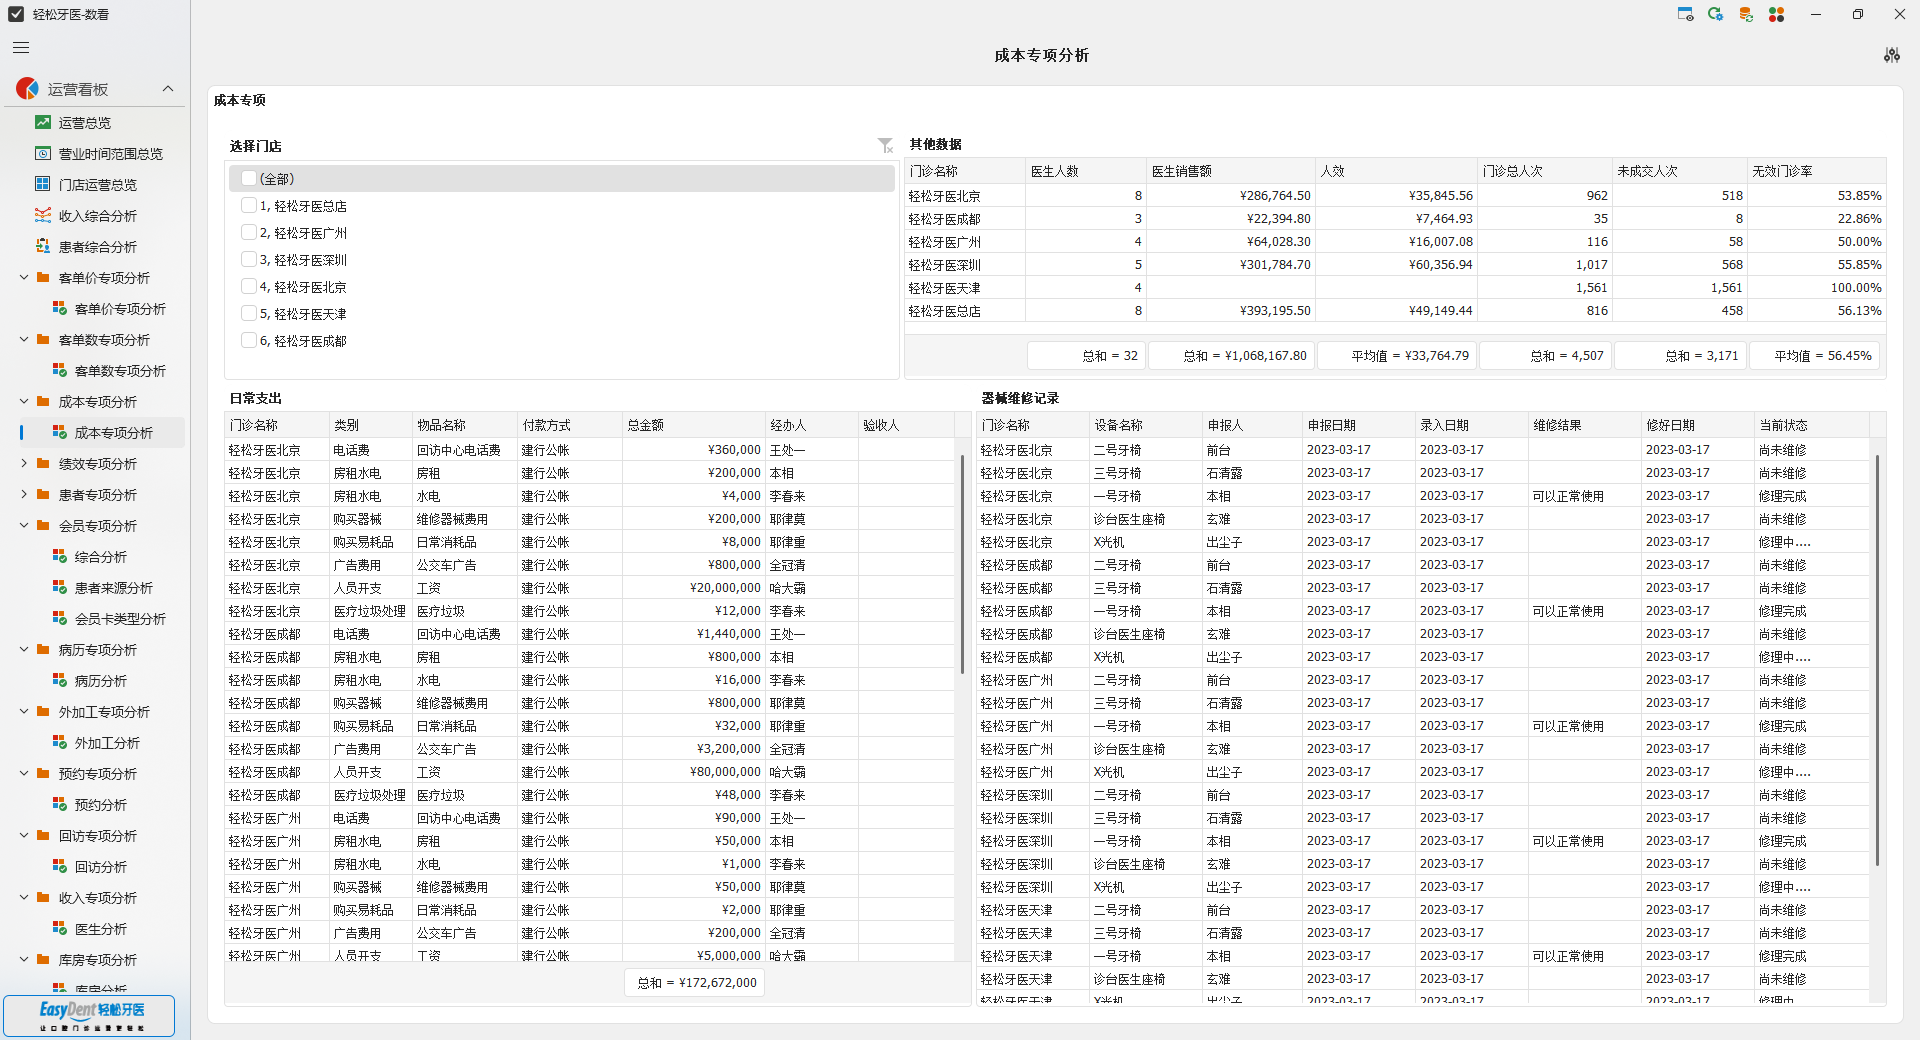
Task: Click the 预约分析 report icon
Action: [60, 805]
